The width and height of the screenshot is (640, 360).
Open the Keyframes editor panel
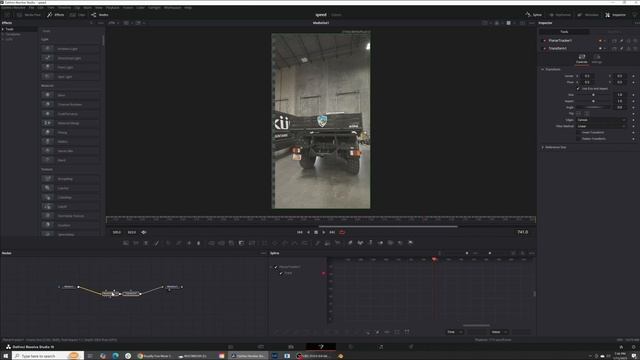(x=560, y=15)
